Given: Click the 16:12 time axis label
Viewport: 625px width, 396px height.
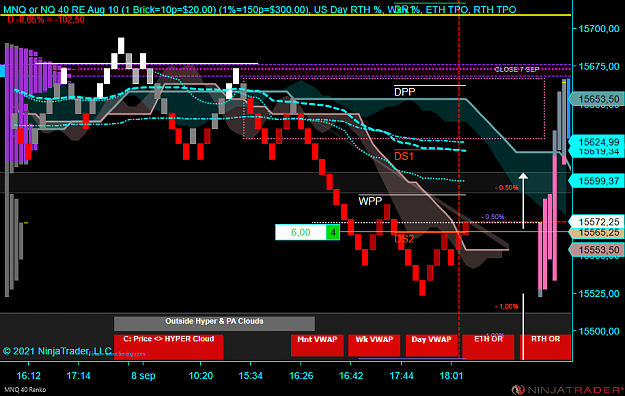Looking at the screenshot, I should [28, 376].
